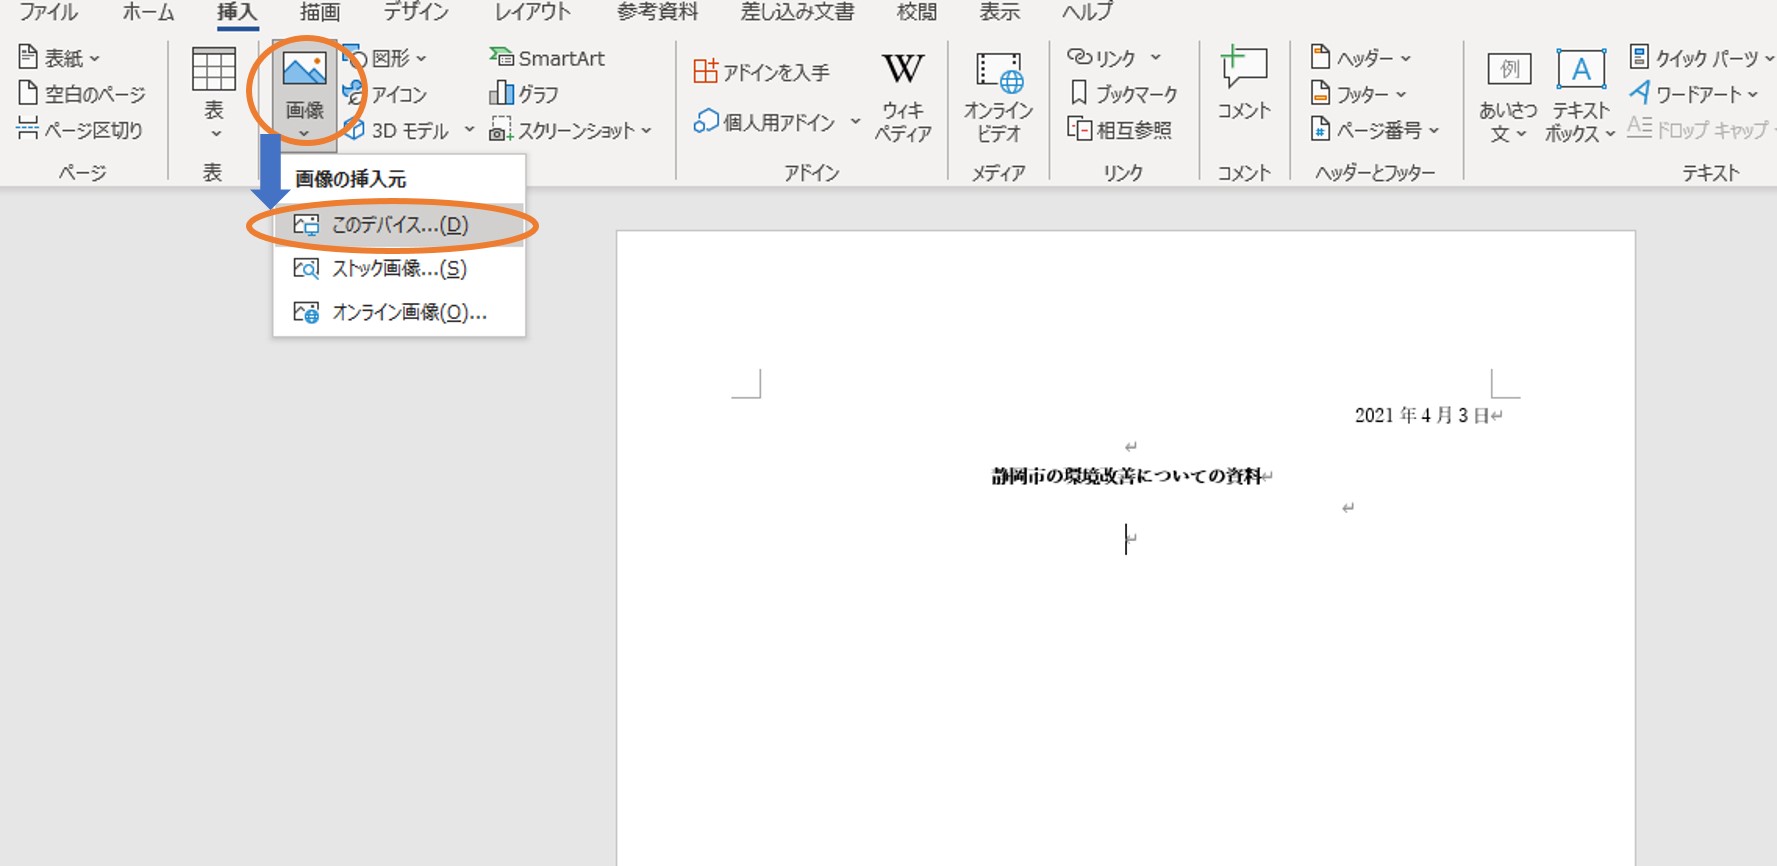This screenshot has width=1777, height=866.
Task: Click the 画像 picture button
Action: click(304, 93)
